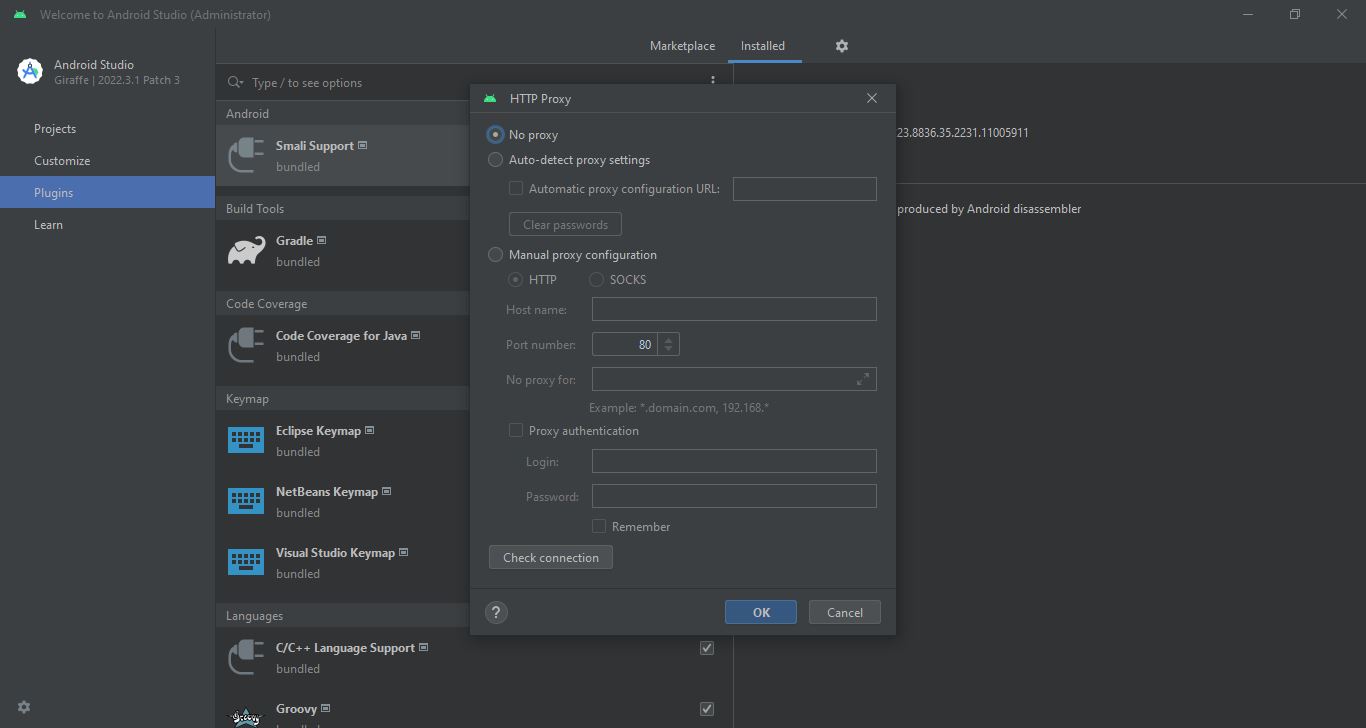Click Cancel in the HTTP Proxy dialog
Viewport: 1366px width, 728px height.
(845, 612)
